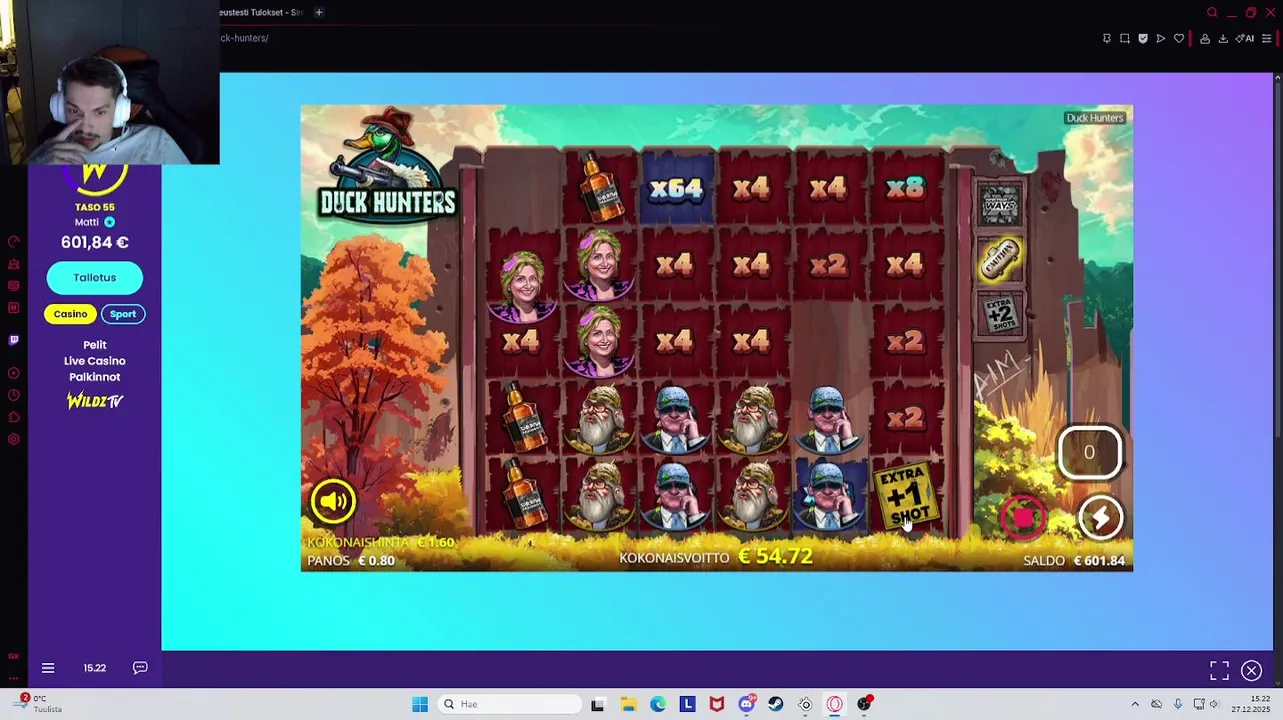This screenshot has height=720, width=1283.
Task: Click the Duck Hunters logo
Action: 386,170
